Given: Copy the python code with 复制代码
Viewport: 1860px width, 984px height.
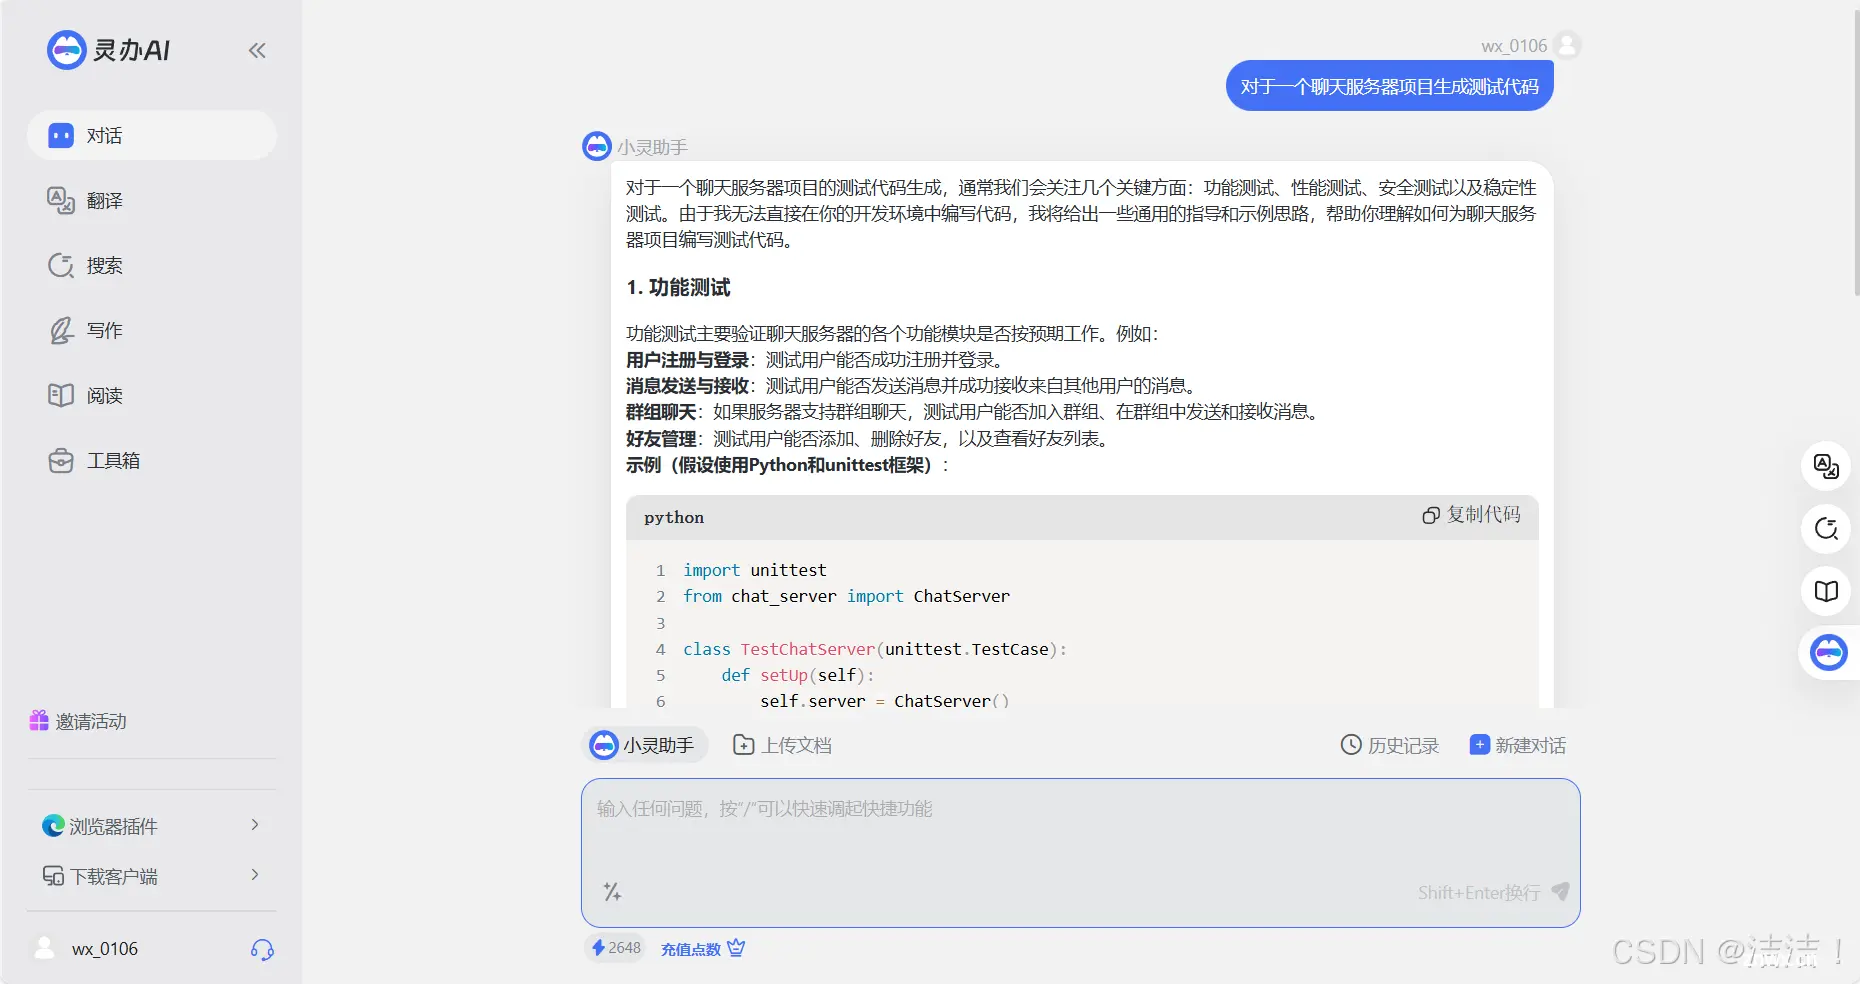Looking at the screenshot, I should tap(1471, 515).
